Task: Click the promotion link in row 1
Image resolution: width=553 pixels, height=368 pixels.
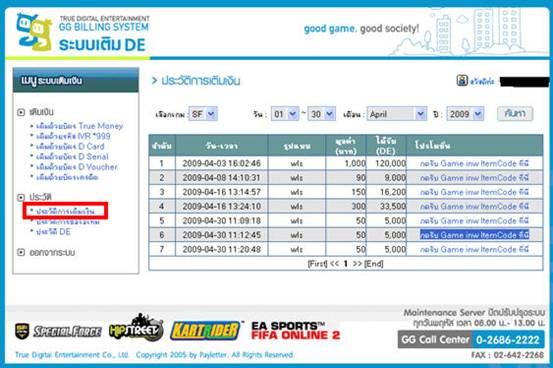Action: pyautogui.click(x=474, y=163)
